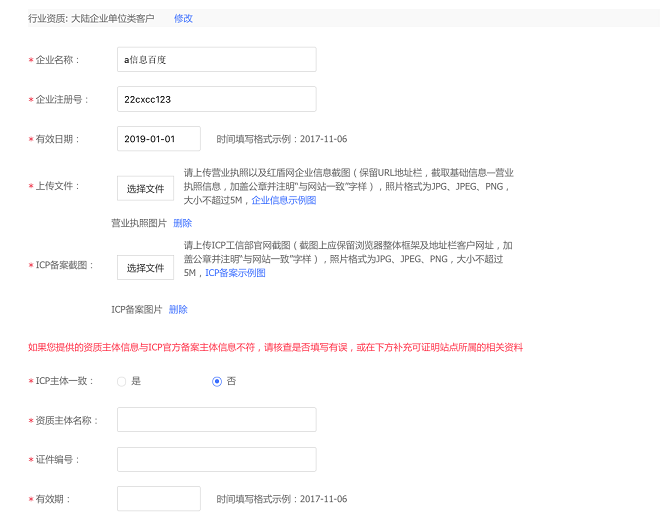
Task: Click the 企业名称 input field
Action: pos(216,60)
